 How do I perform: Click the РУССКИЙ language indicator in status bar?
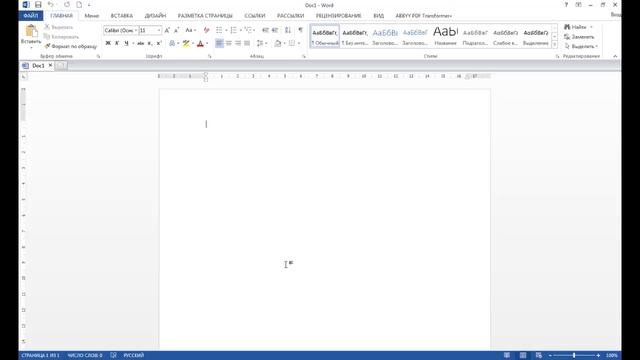click(133, 355)
